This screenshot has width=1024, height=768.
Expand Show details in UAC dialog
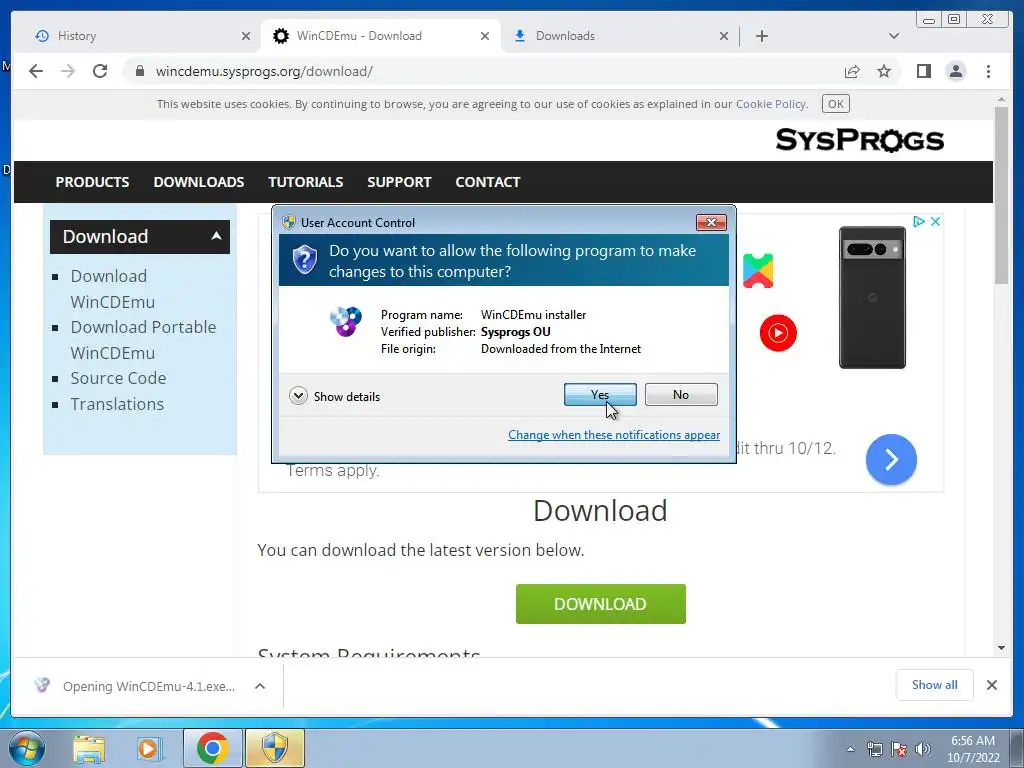coord(334,396)
